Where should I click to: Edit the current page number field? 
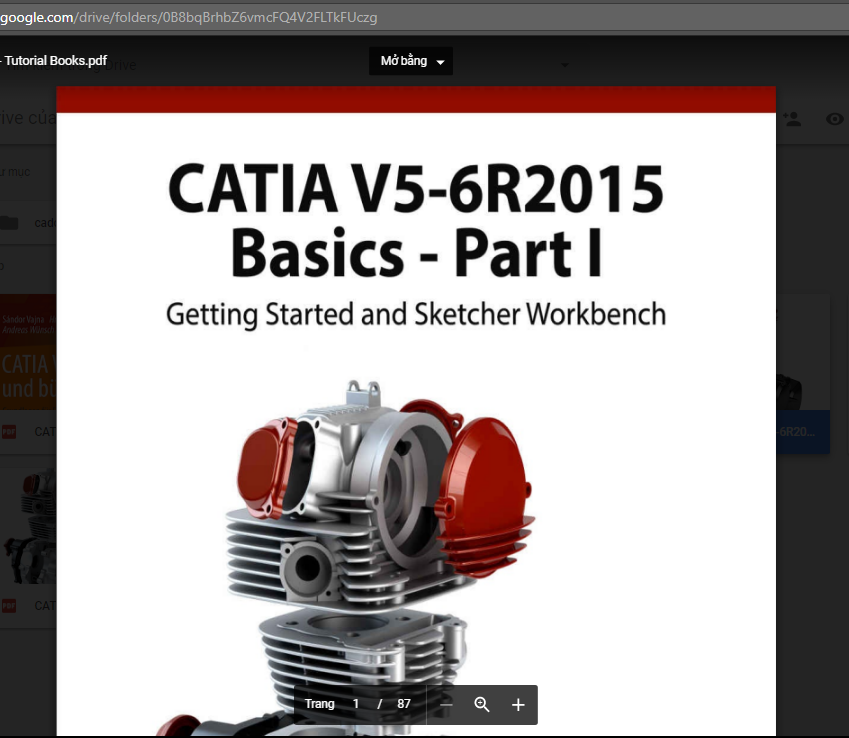coord(356,704)
